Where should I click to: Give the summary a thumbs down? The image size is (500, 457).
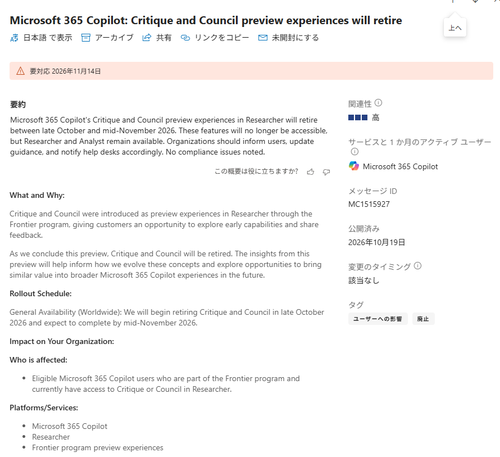click(x=326, y=172)
